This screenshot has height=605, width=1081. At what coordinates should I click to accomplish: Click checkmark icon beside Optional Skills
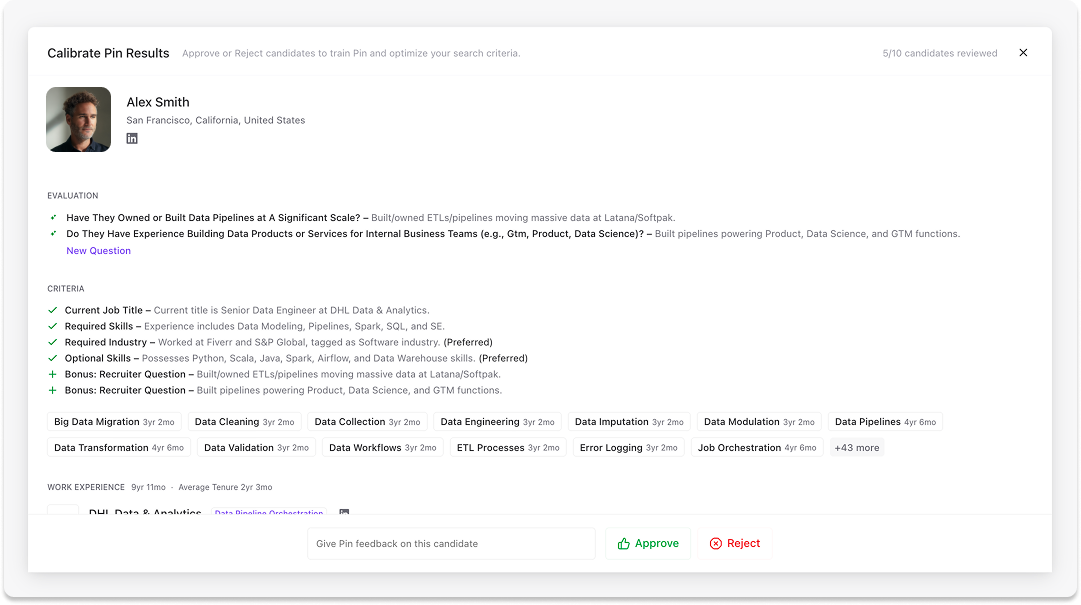[x=52, y=358]
